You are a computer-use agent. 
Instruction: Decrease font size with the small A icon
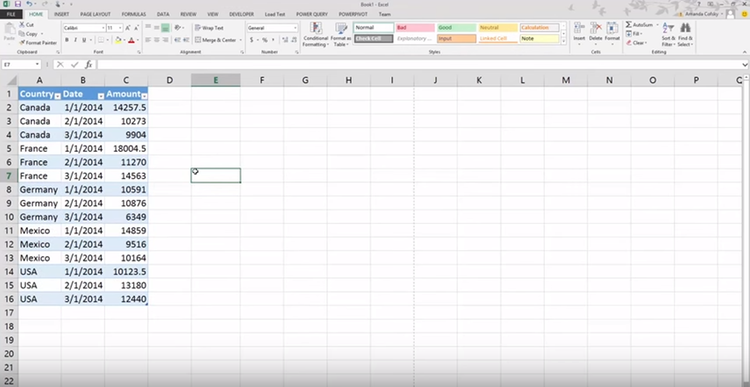pos(136,28)
